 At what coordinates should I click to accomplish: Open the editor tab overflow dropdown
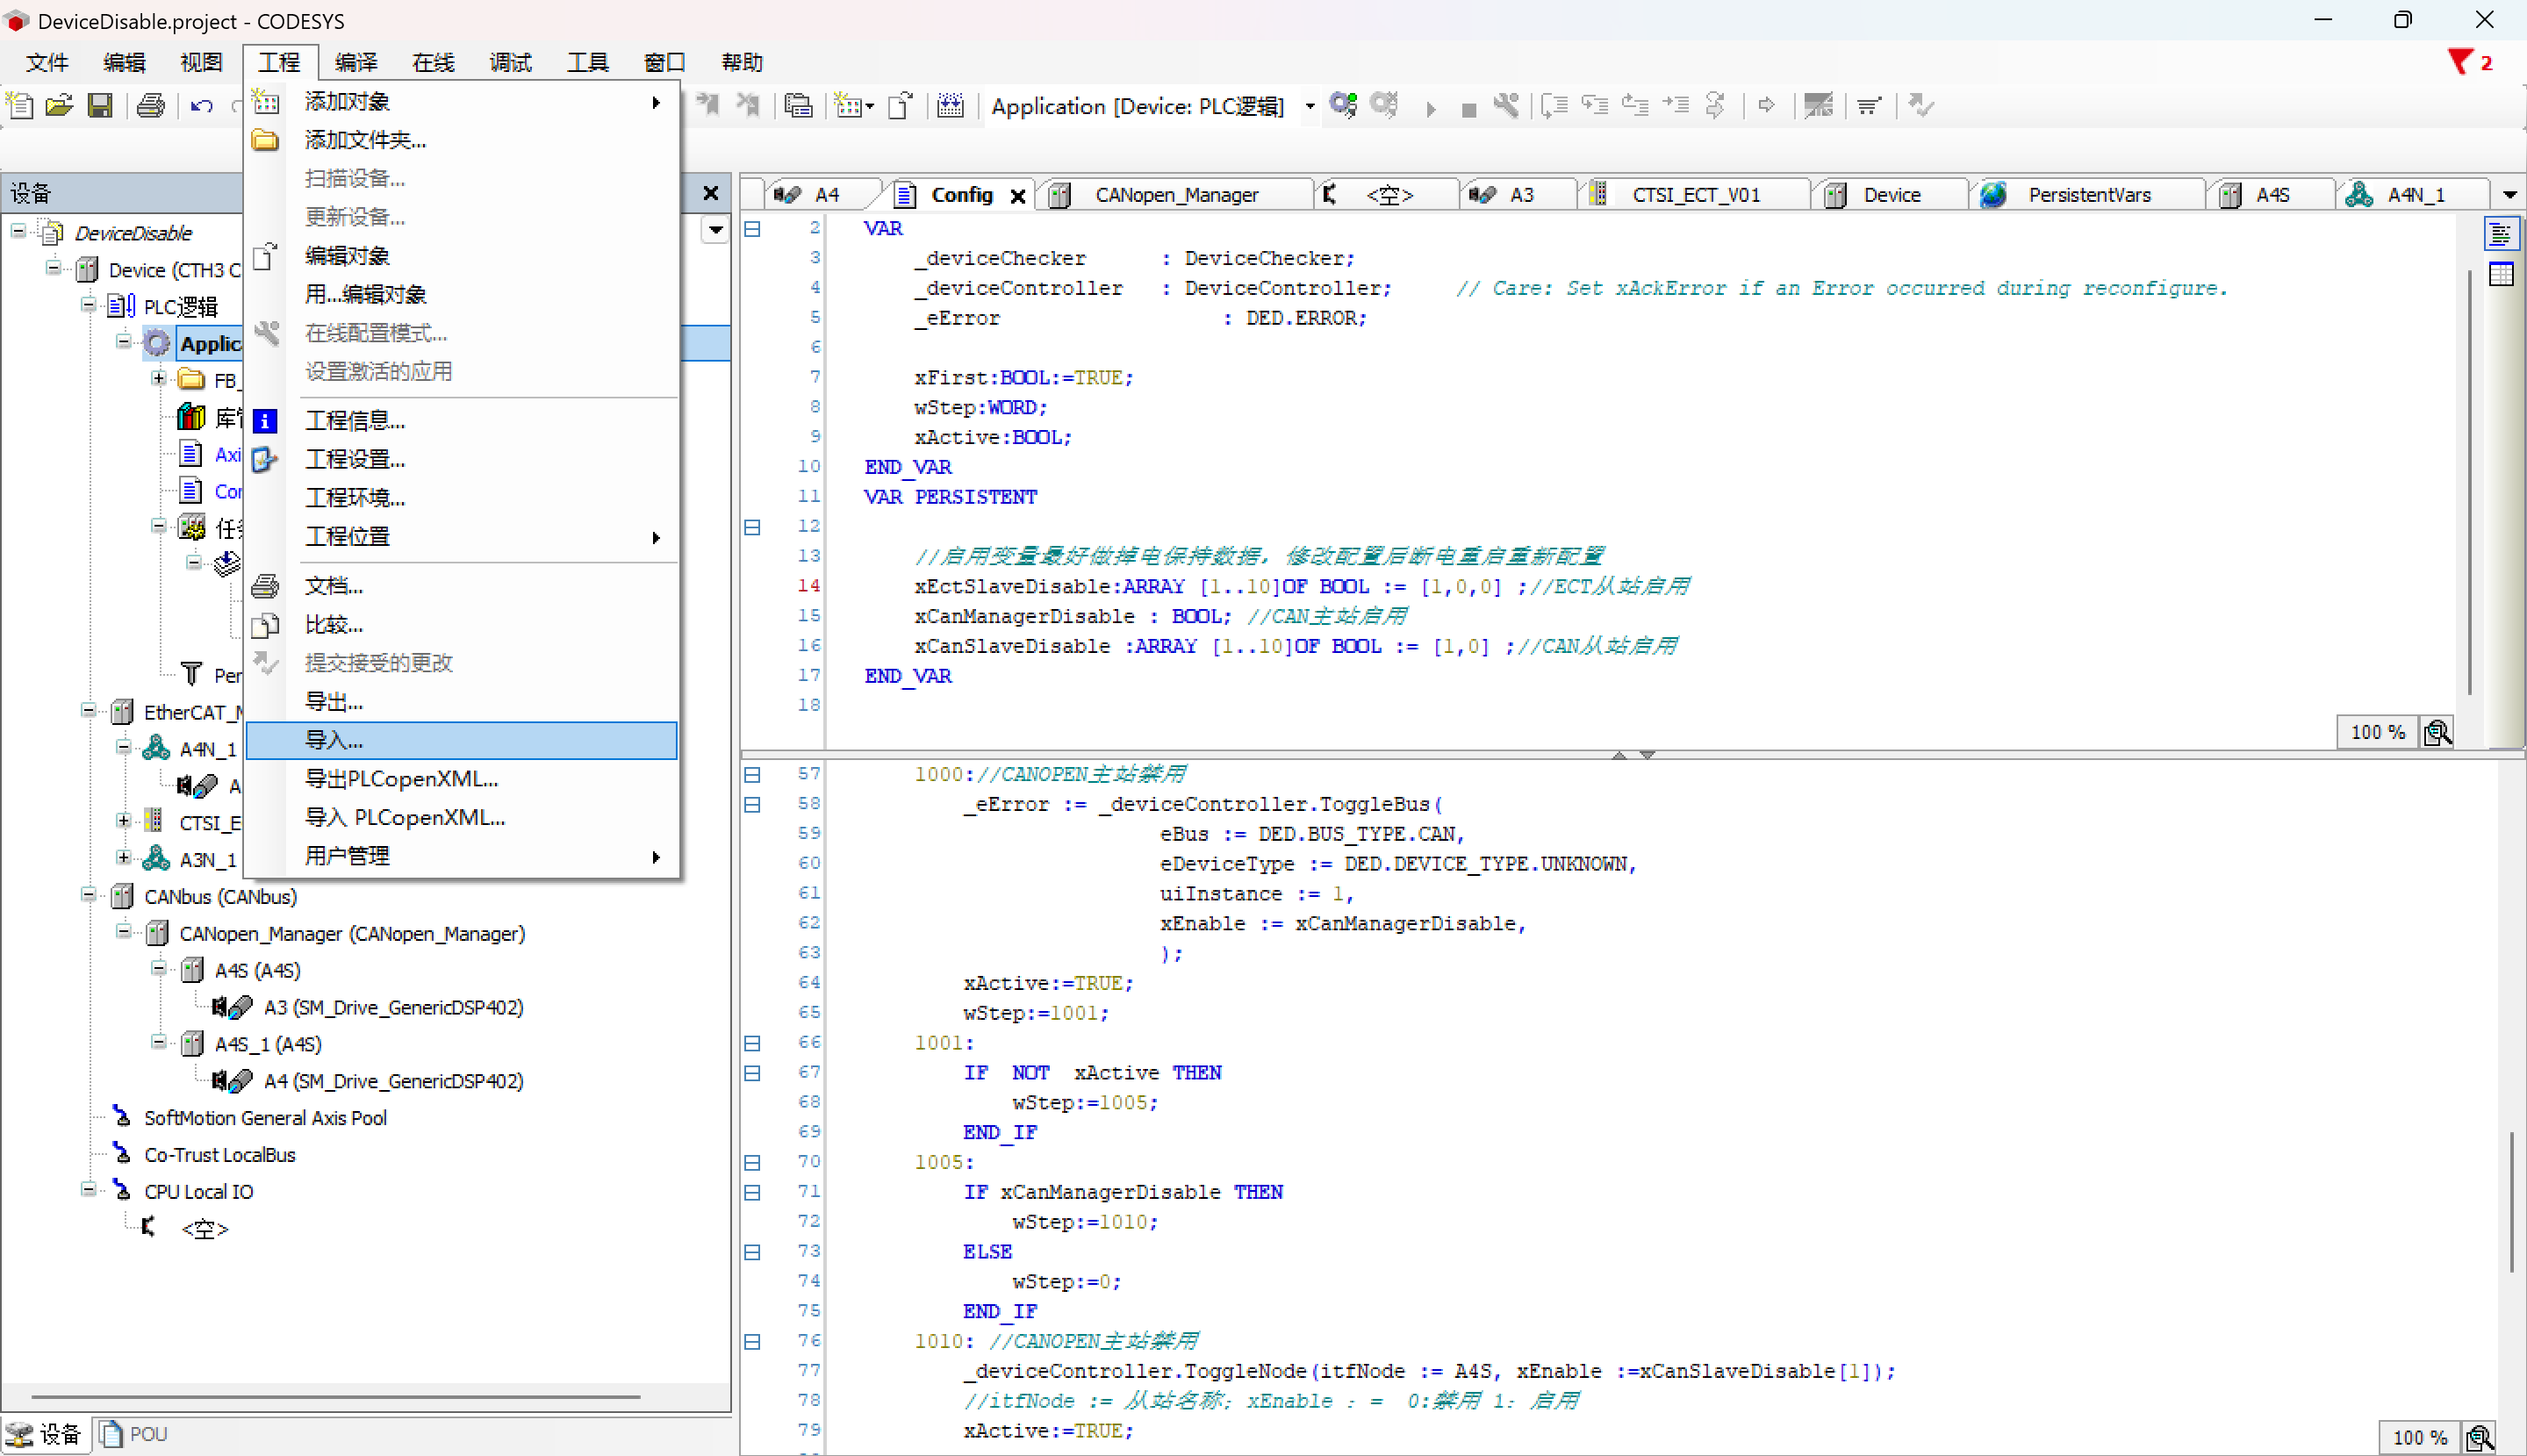(2509, 195)
